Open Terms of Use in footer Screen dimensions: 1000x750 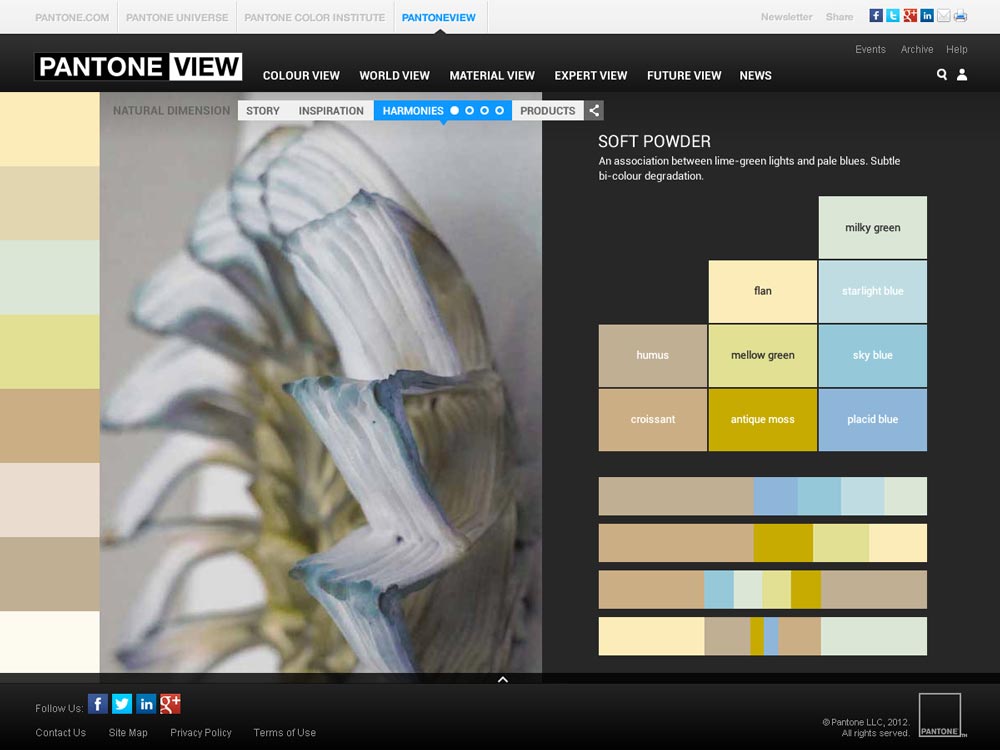[x=284, y=733]
